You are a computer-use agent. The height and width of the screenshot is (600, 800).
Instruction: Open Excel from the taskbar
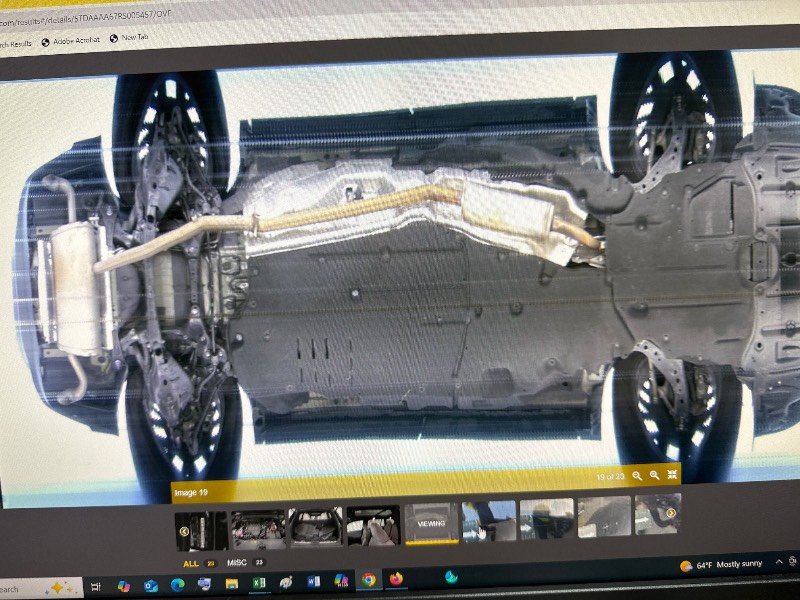coord(258,582)
